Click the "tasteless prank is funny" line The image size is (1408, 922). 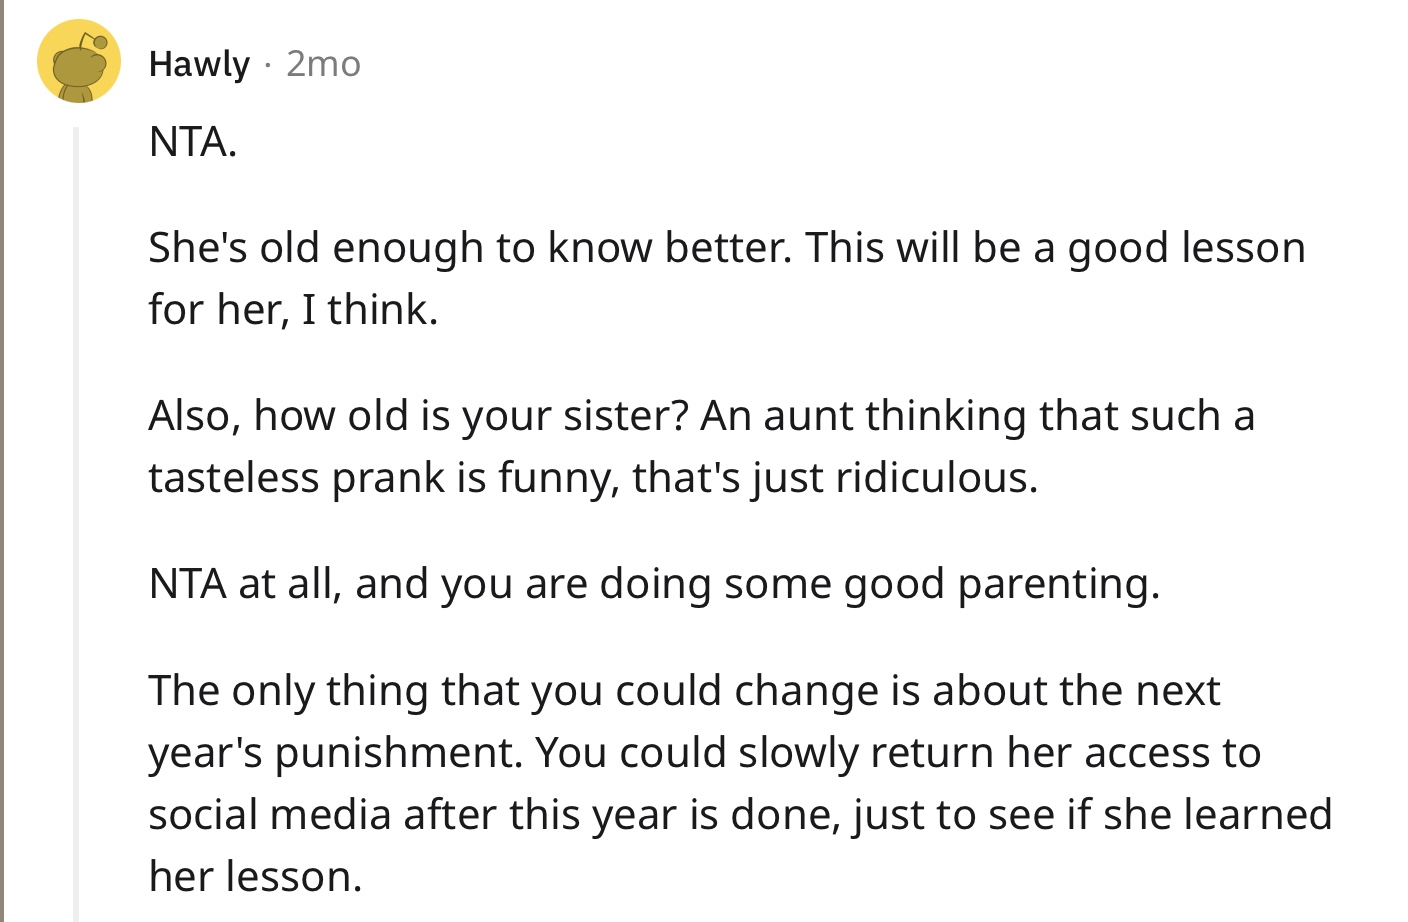[x=593, y=478]
